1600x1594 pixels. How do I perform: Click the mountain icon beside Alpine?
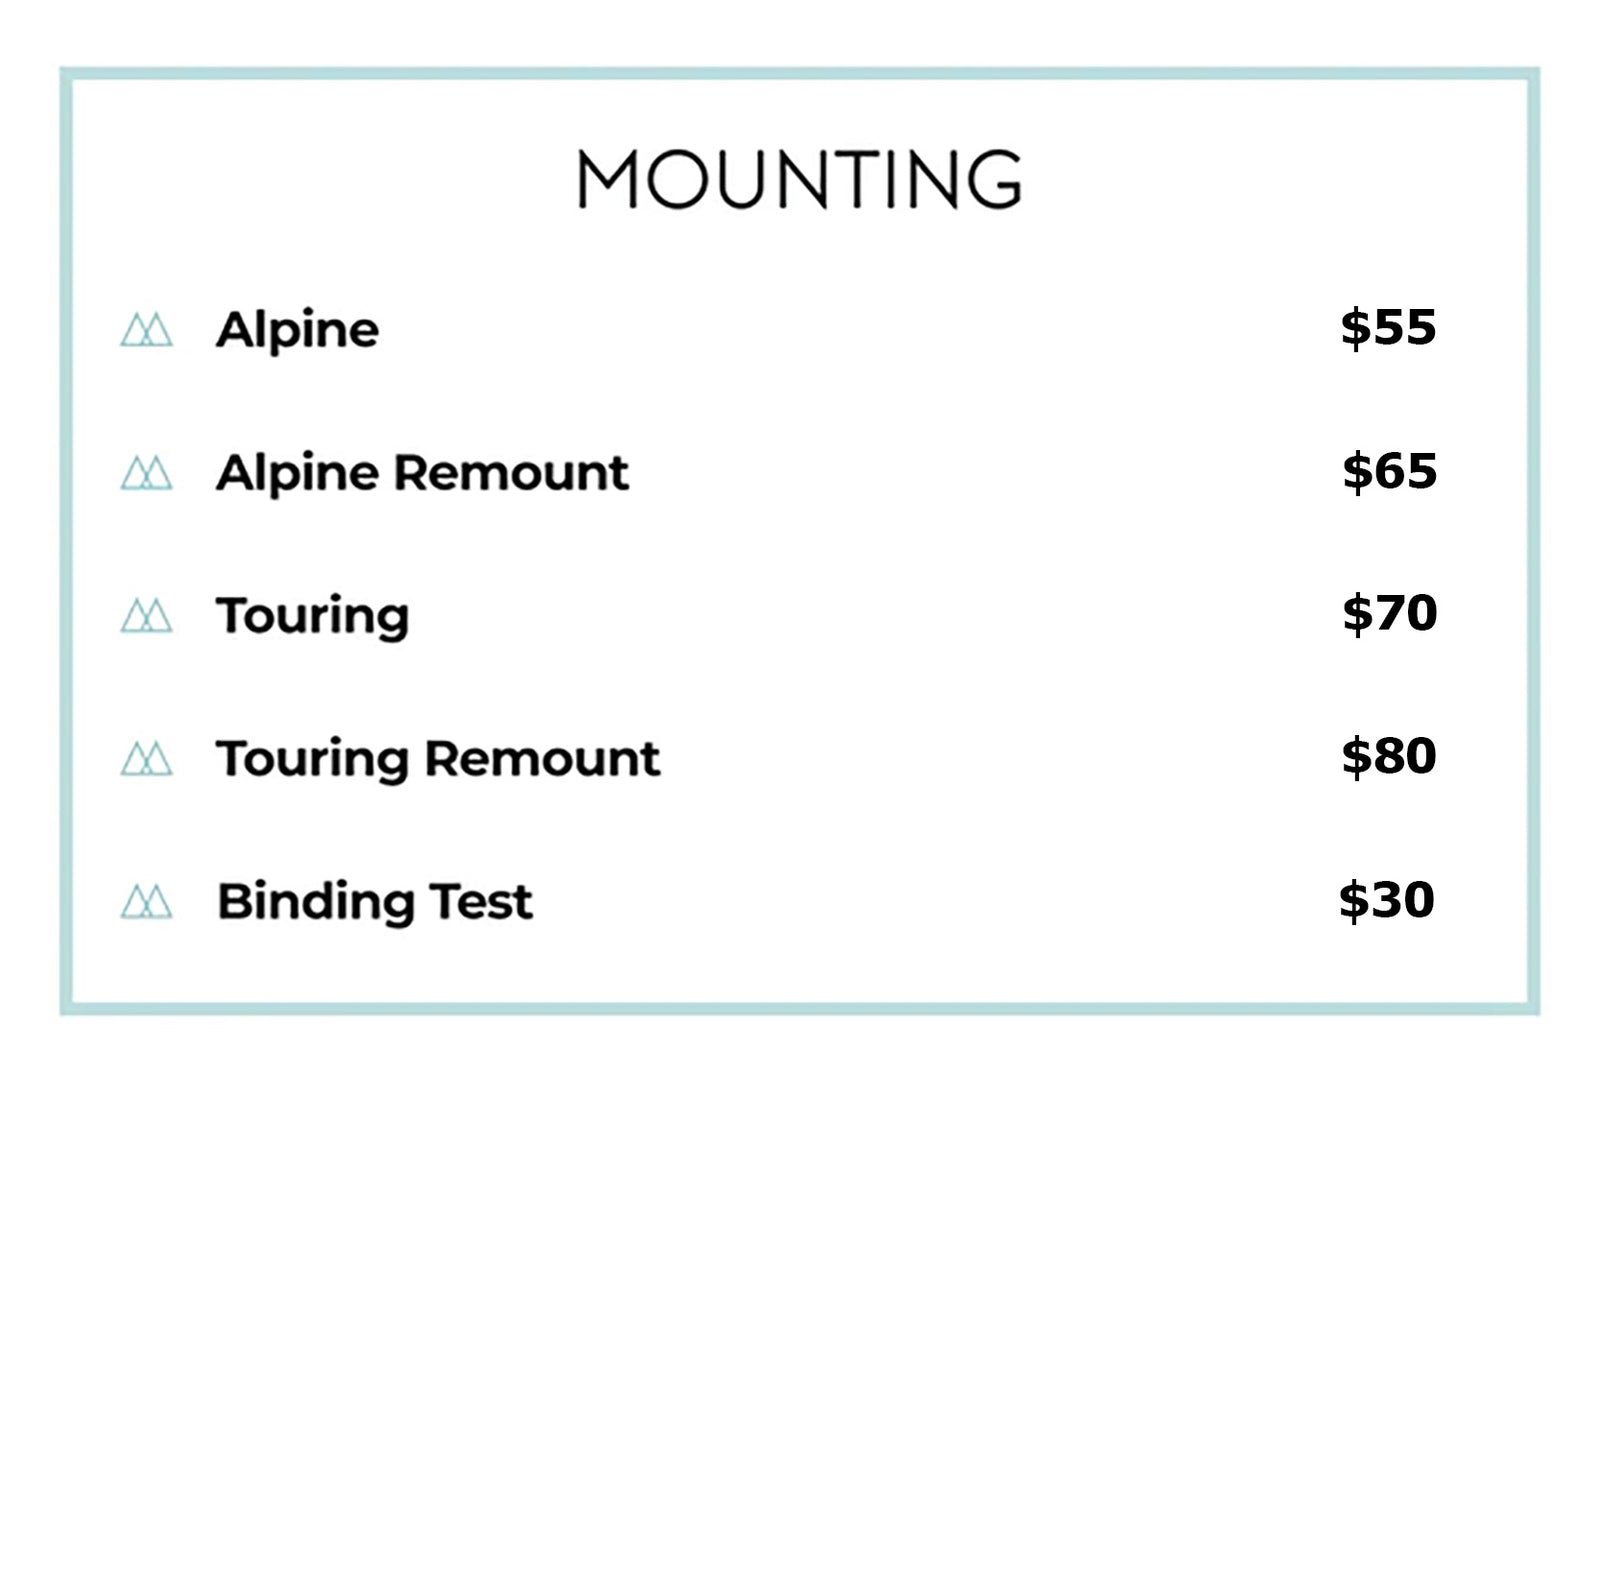[x=146, y=329]
